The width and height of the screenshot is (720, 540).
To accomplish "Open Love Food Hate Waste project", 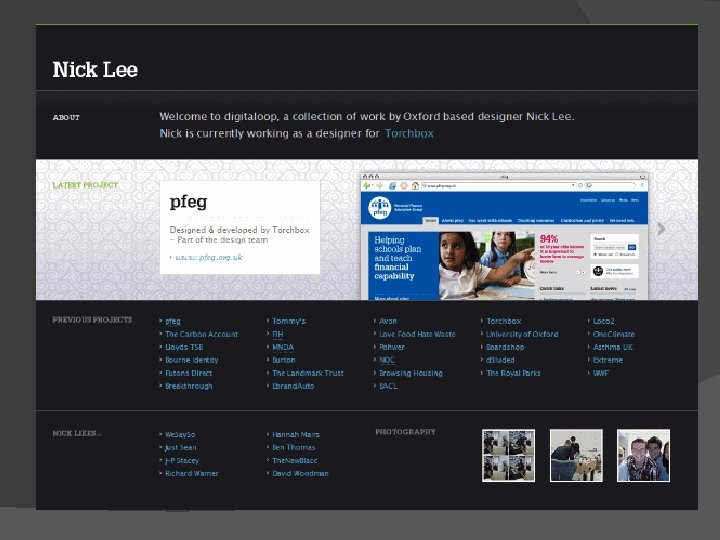I will tap(417, 334).
